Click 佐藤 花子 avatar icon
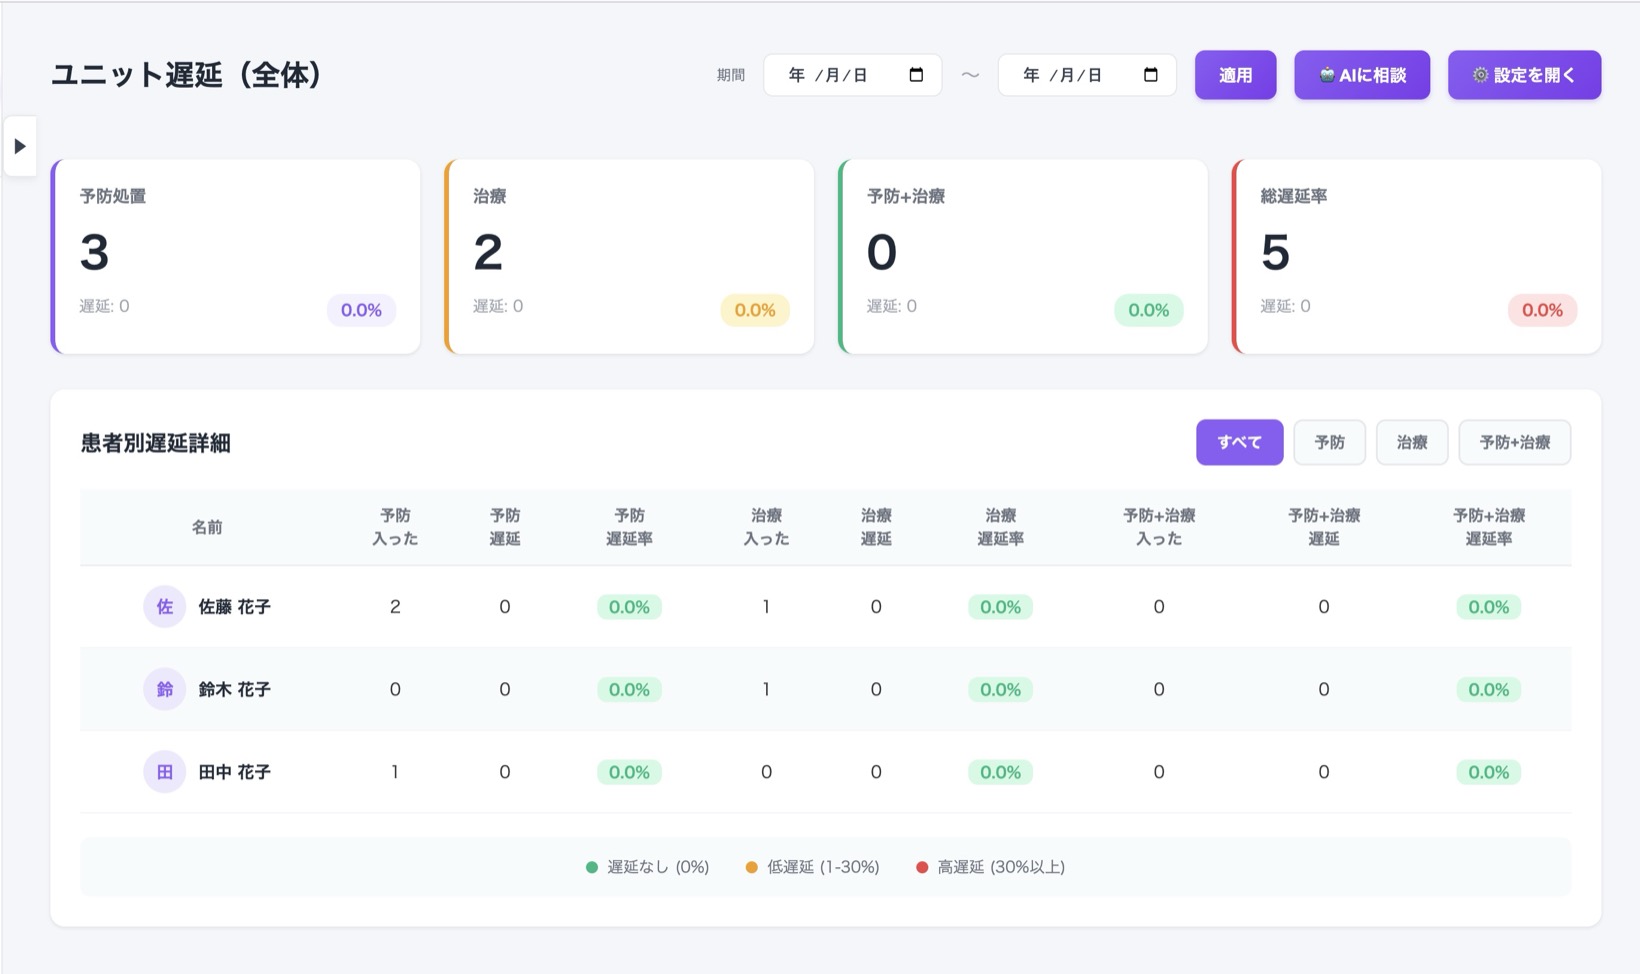This screenshot has height=974, width=1640. [x=165, y=607]
